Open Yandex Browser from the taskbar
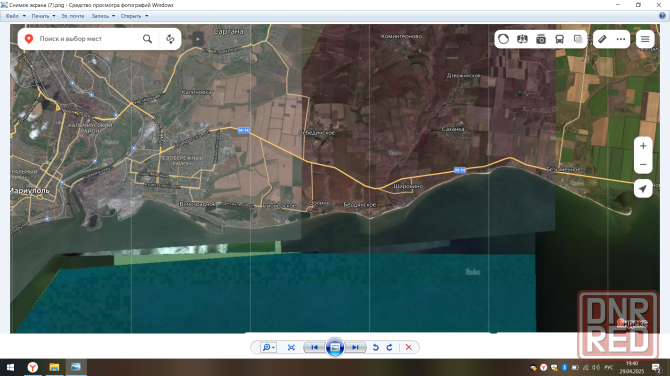 (32, 367)
